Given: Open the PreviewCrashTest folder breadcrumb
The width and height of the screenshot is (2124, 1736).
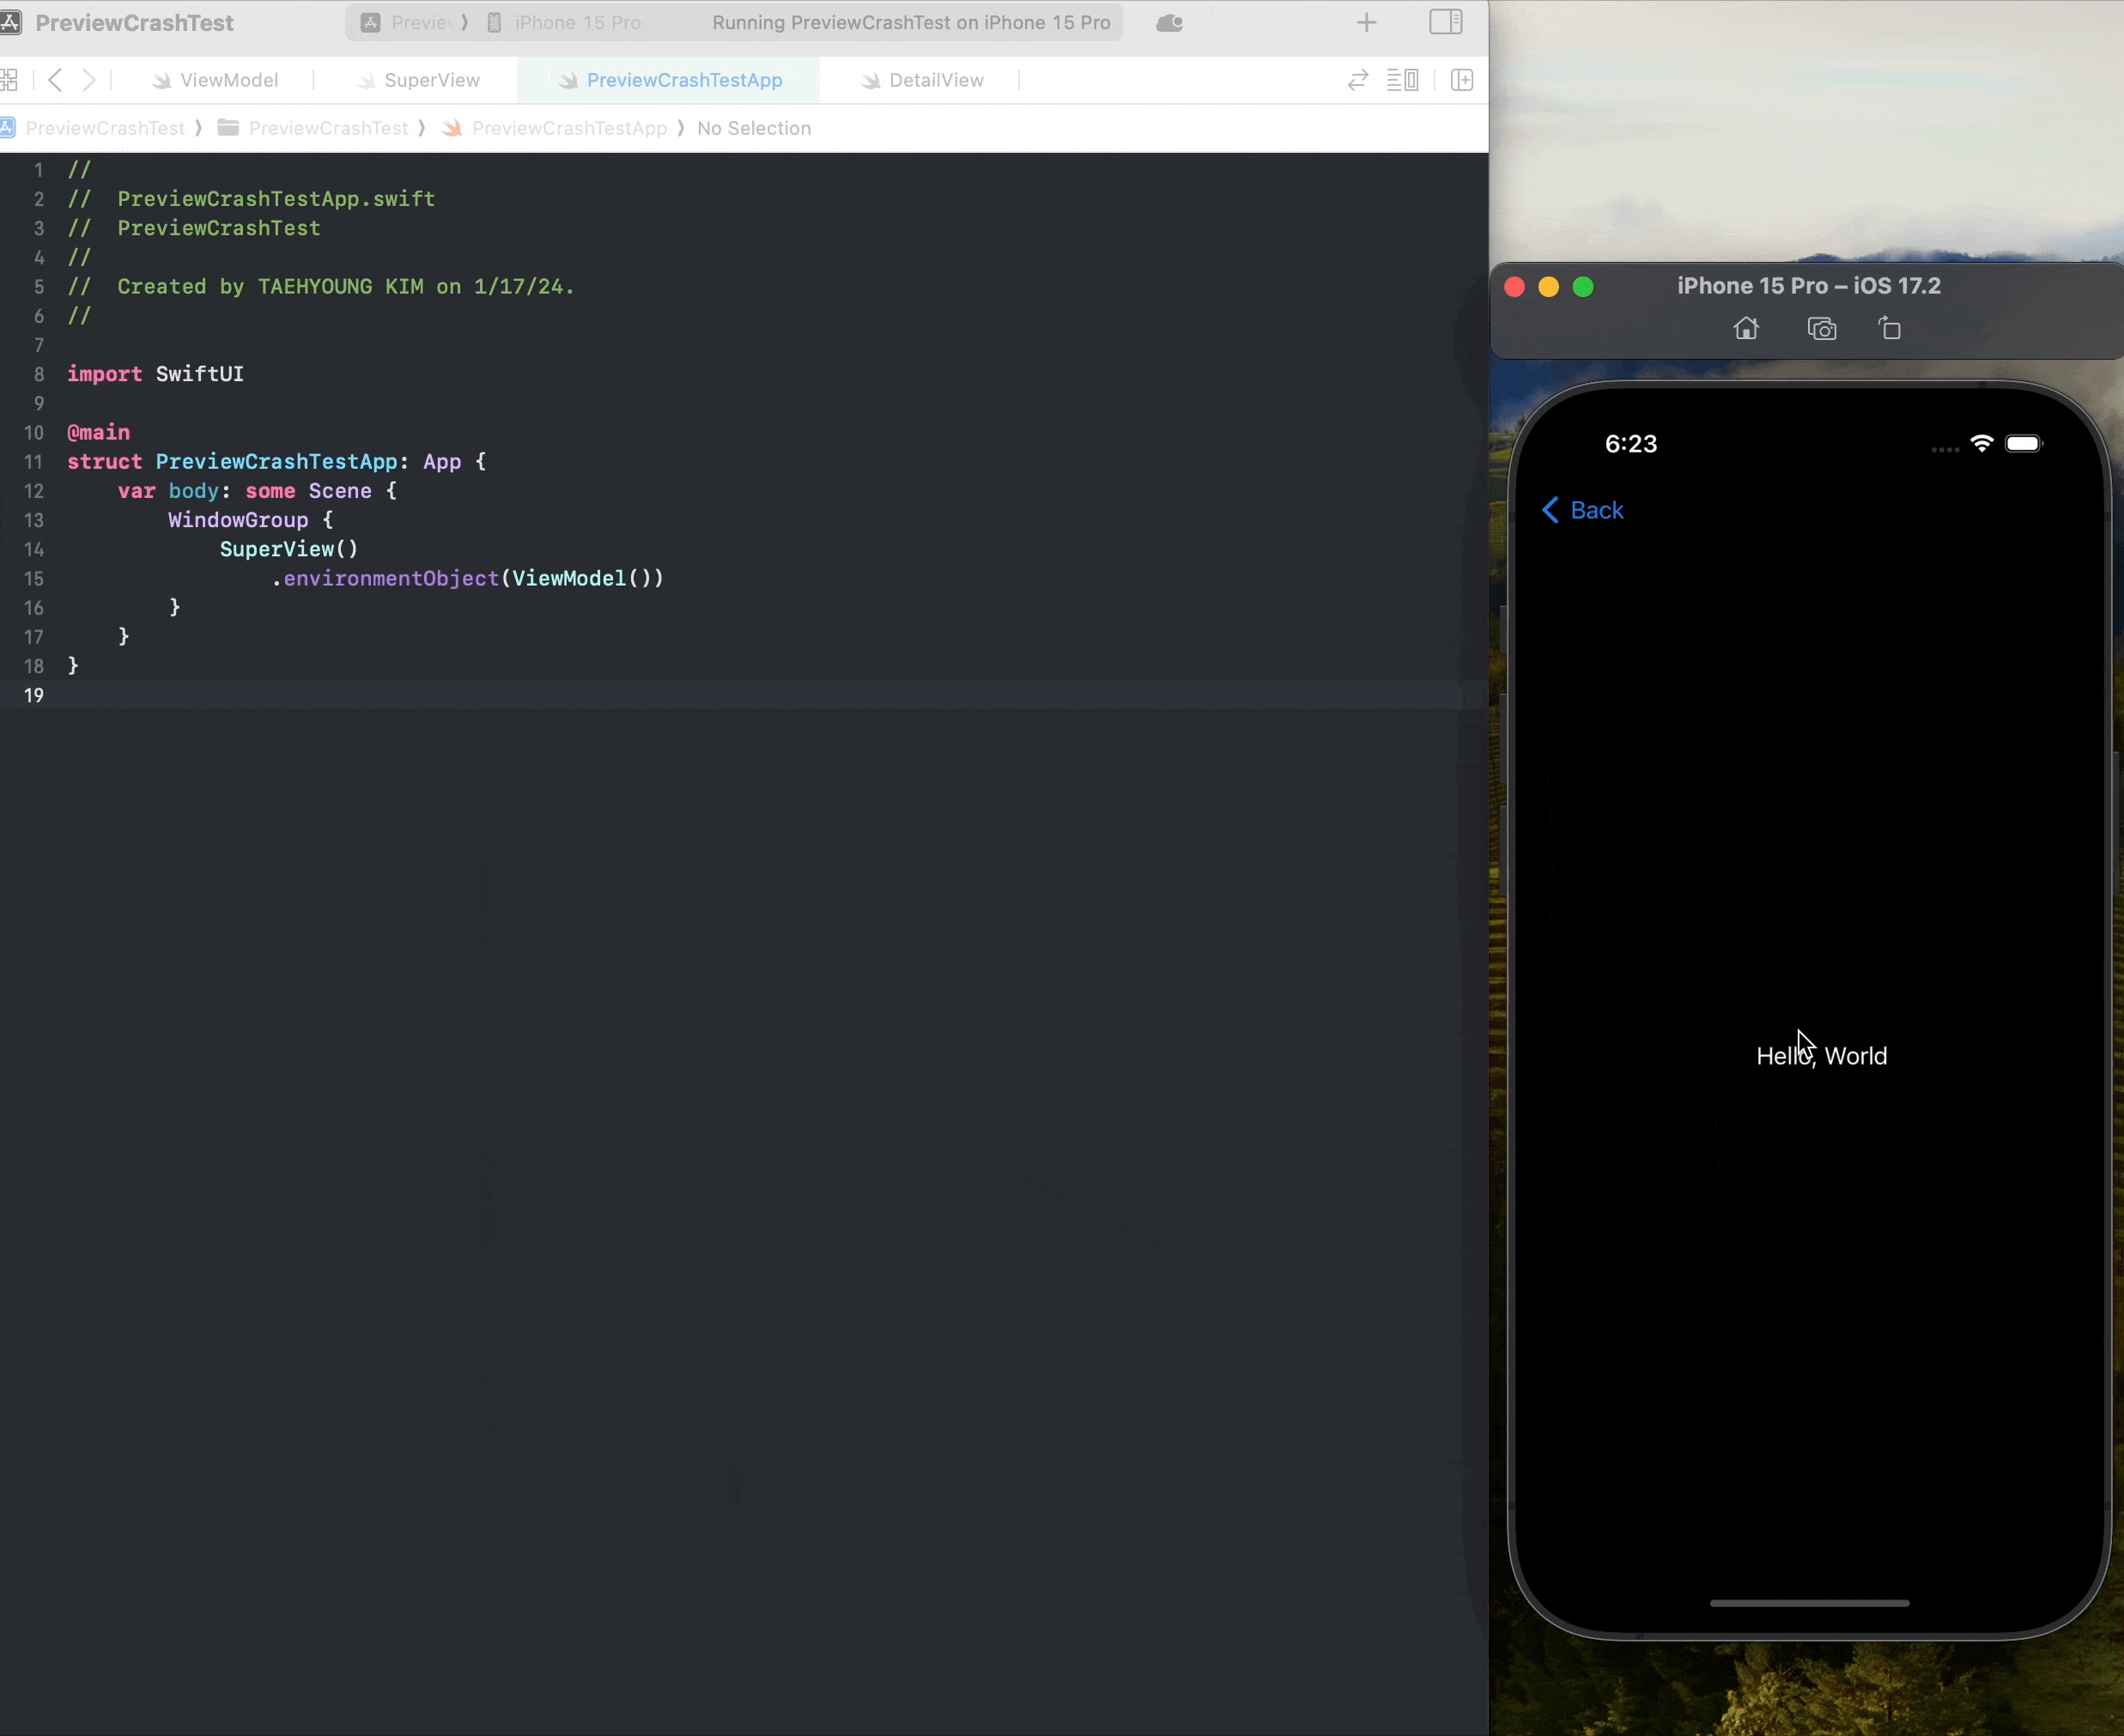Looking at the screenshot, I should click(x=327, y=128).
